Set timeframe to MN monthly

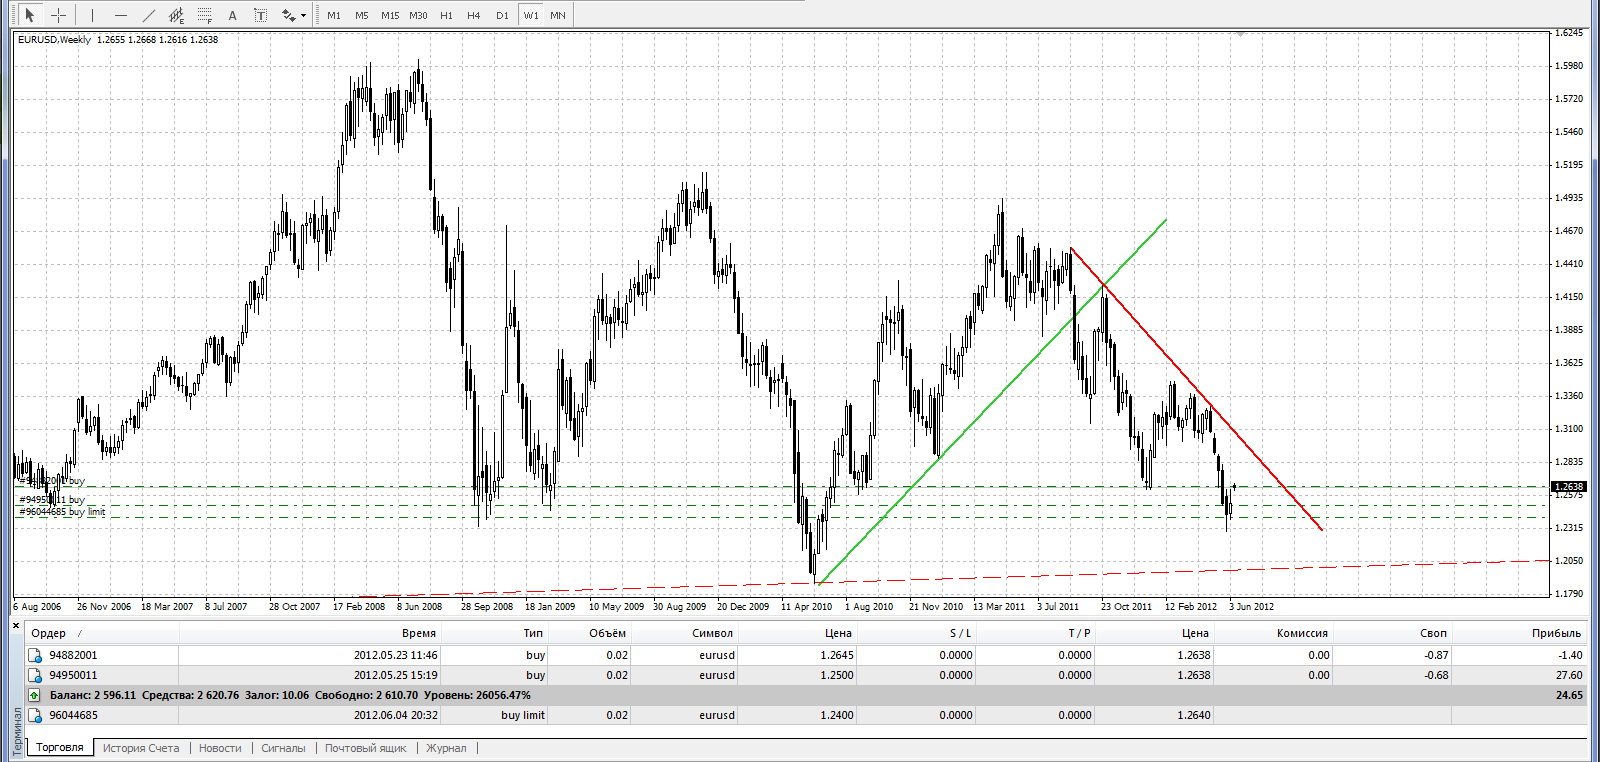pos(558,15)
